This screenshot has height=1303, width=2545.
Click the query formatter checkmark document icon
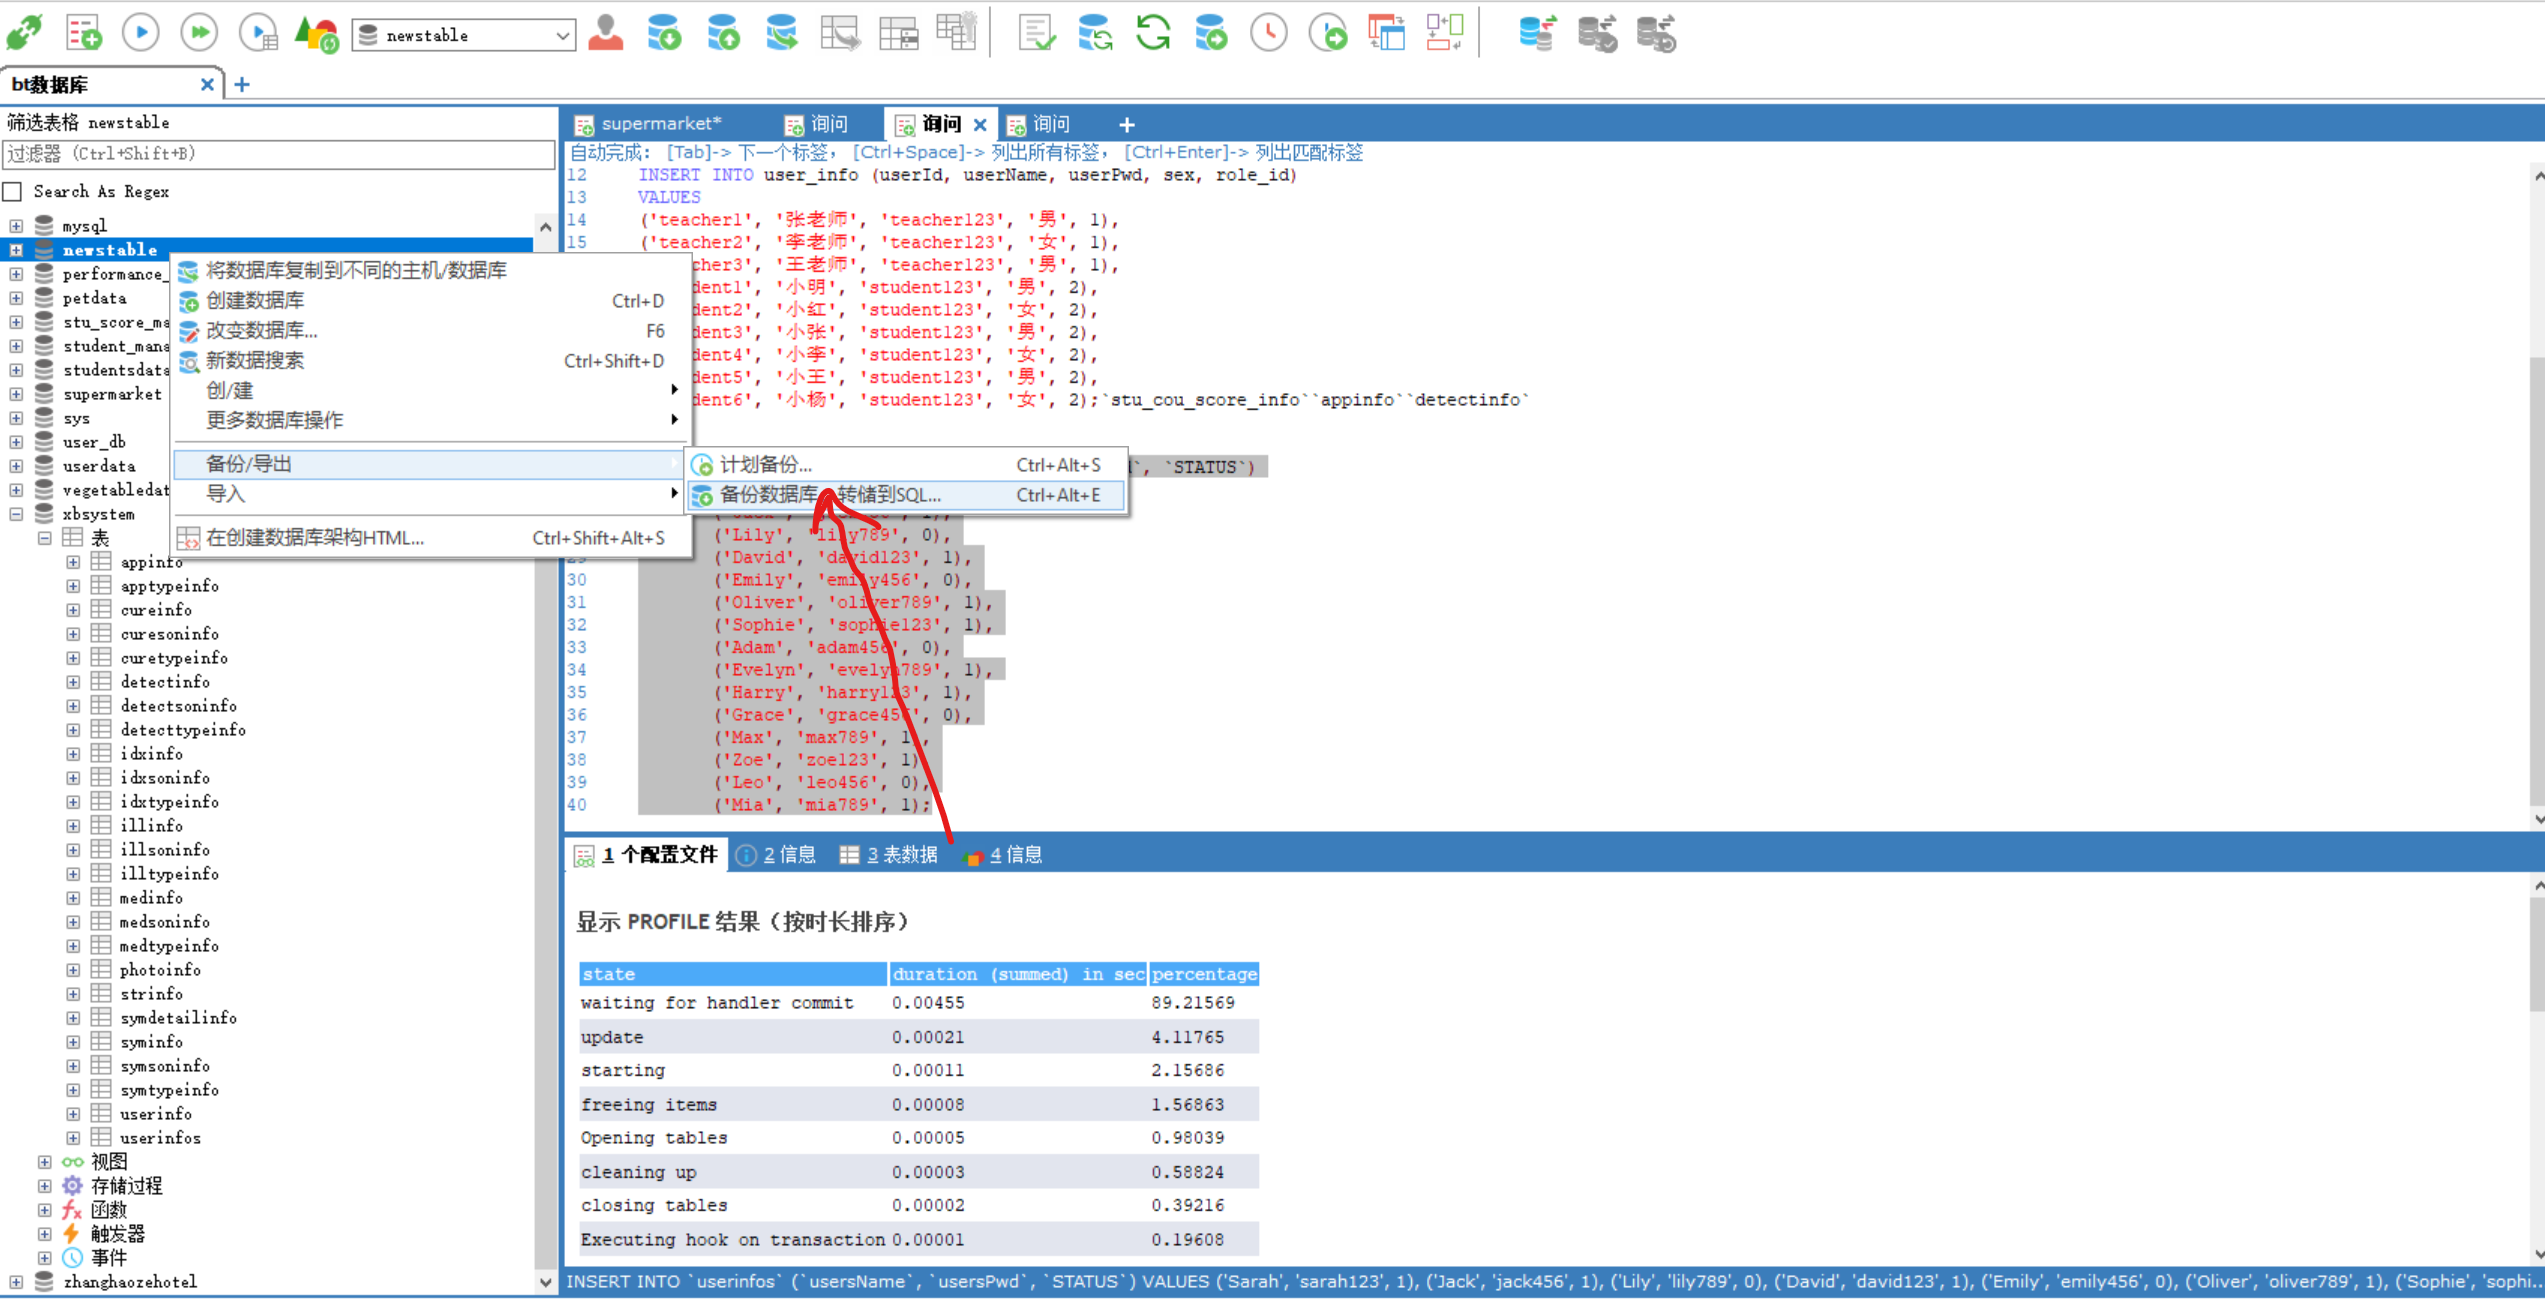coord(1037,33)
